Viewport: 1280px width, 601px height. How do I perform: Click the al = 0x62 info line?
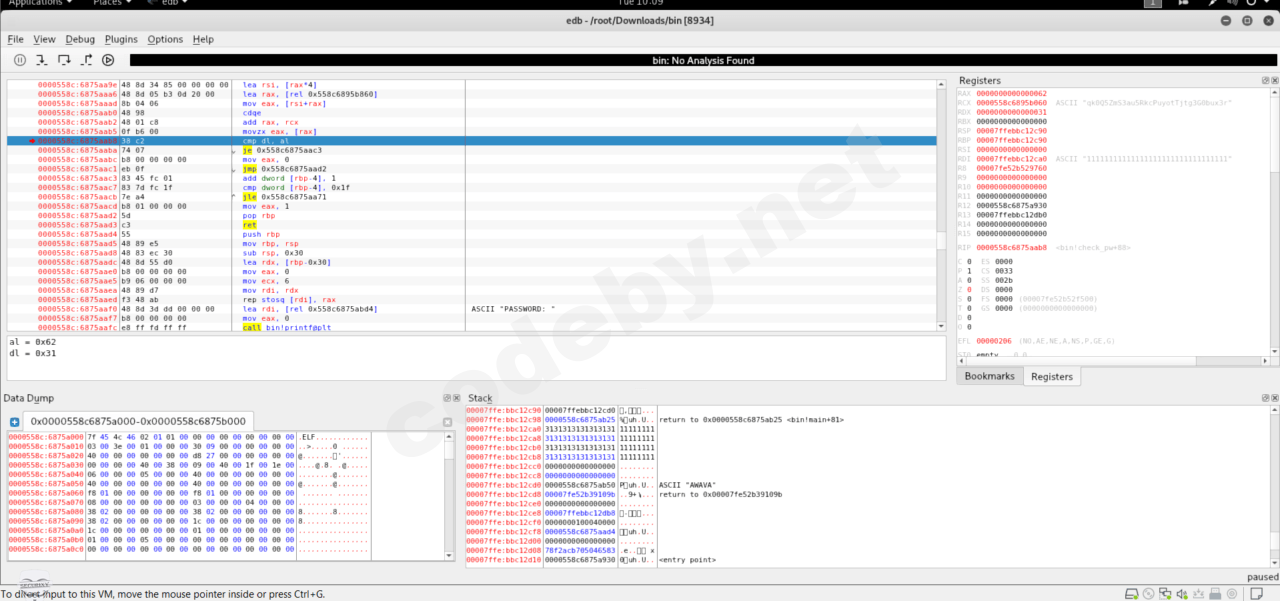pyautogui.click(x=32, y=342)
